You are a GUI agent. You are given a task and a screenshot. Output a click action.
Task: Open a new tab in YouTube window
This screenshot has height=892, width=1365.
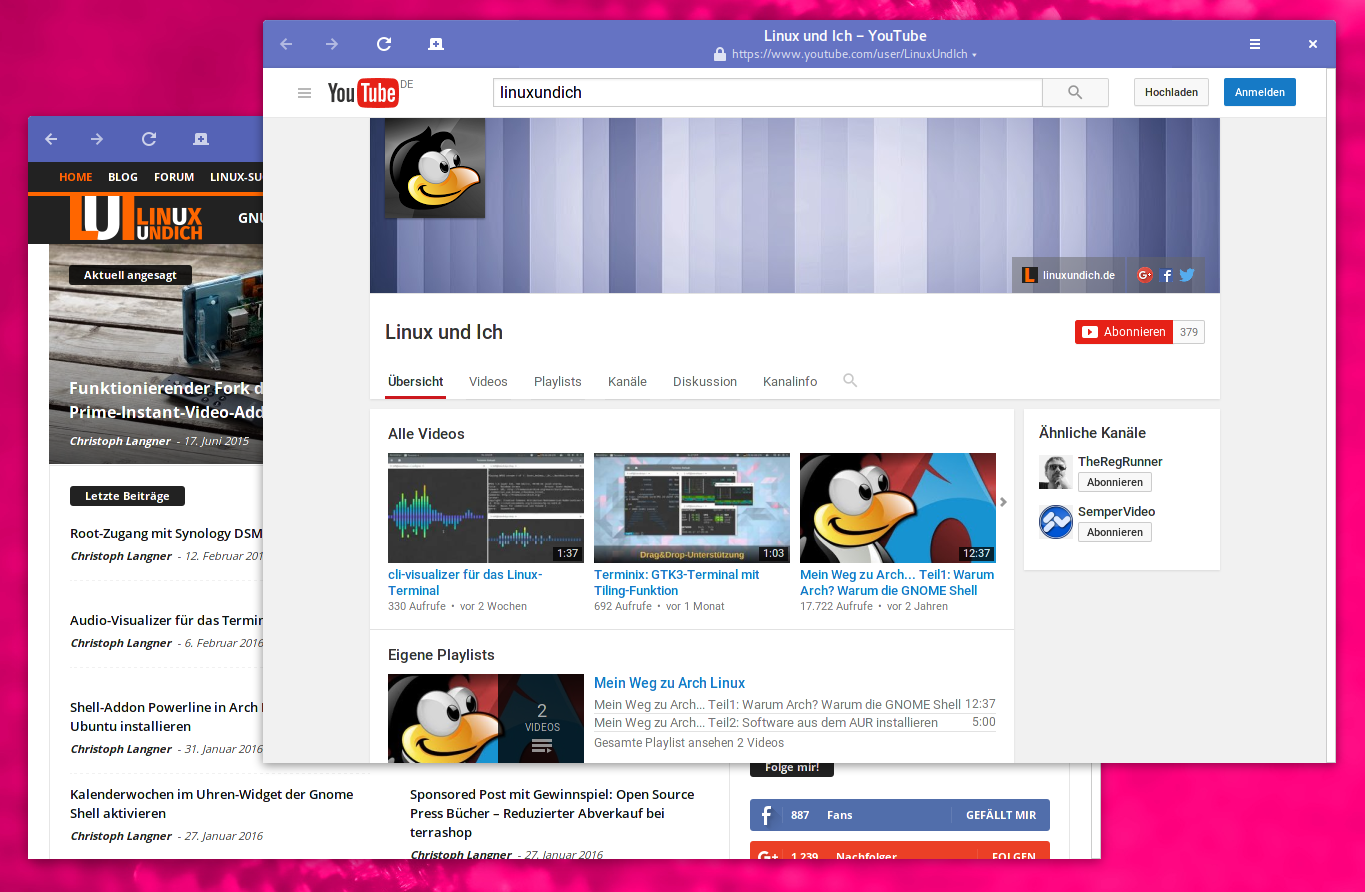coord(436,44)
